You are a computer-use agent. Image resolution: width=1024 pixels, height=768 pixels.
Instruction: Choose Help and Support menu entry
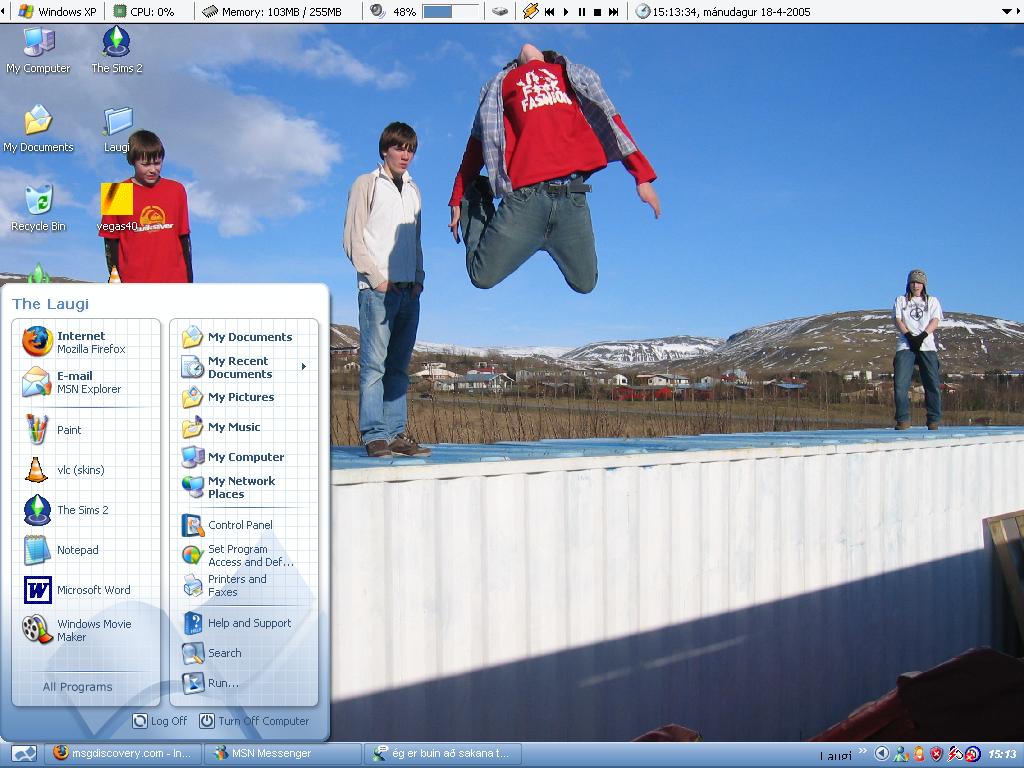[x=248, y=623]
